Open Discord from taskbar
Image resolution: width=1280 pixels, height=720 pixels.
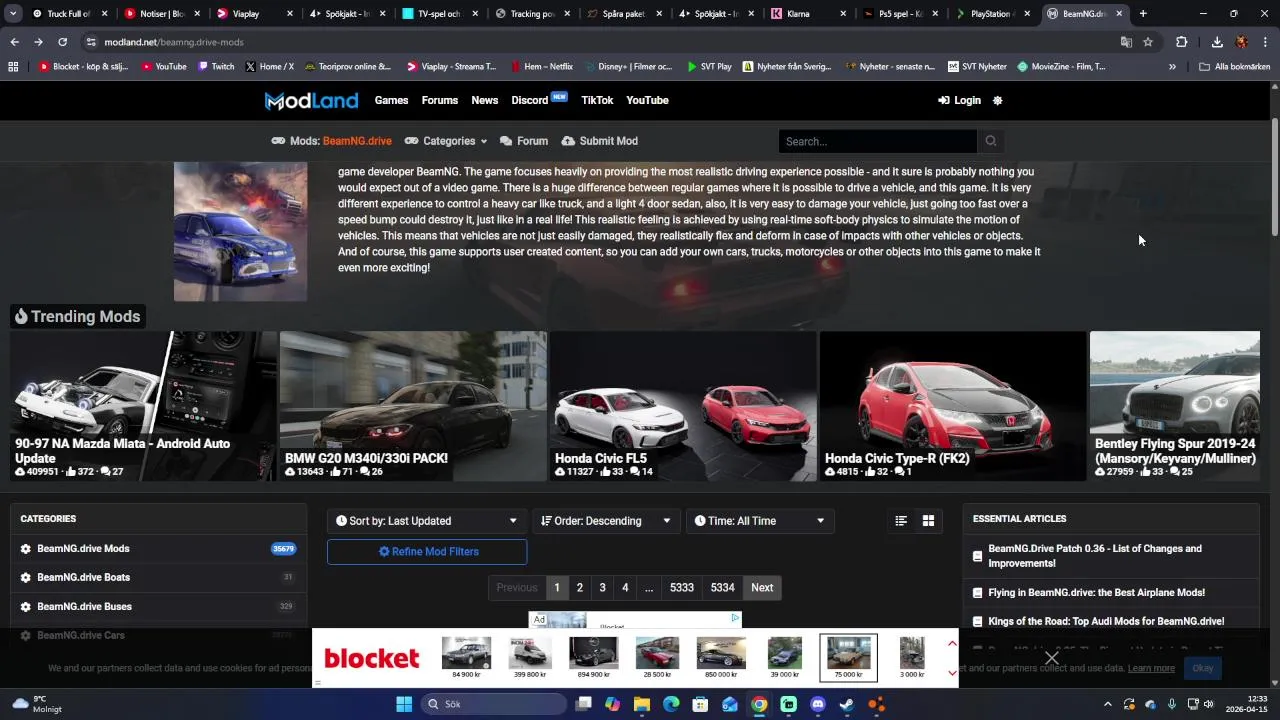(818, 704)
